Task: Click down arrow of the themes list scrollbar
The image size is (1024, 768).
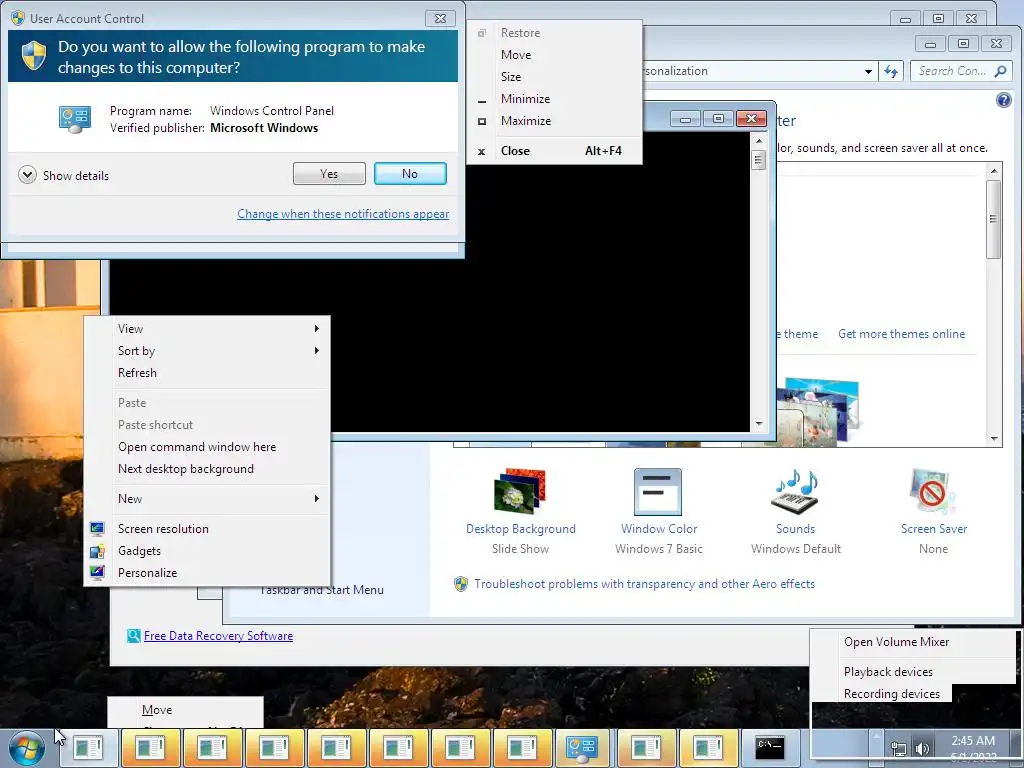Action: tap(993, 439)
